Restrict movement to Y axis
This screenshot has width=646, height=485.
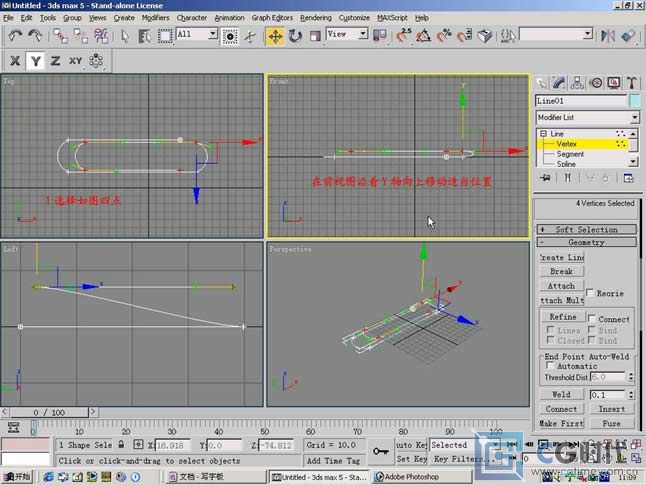[x=35, y=61]
